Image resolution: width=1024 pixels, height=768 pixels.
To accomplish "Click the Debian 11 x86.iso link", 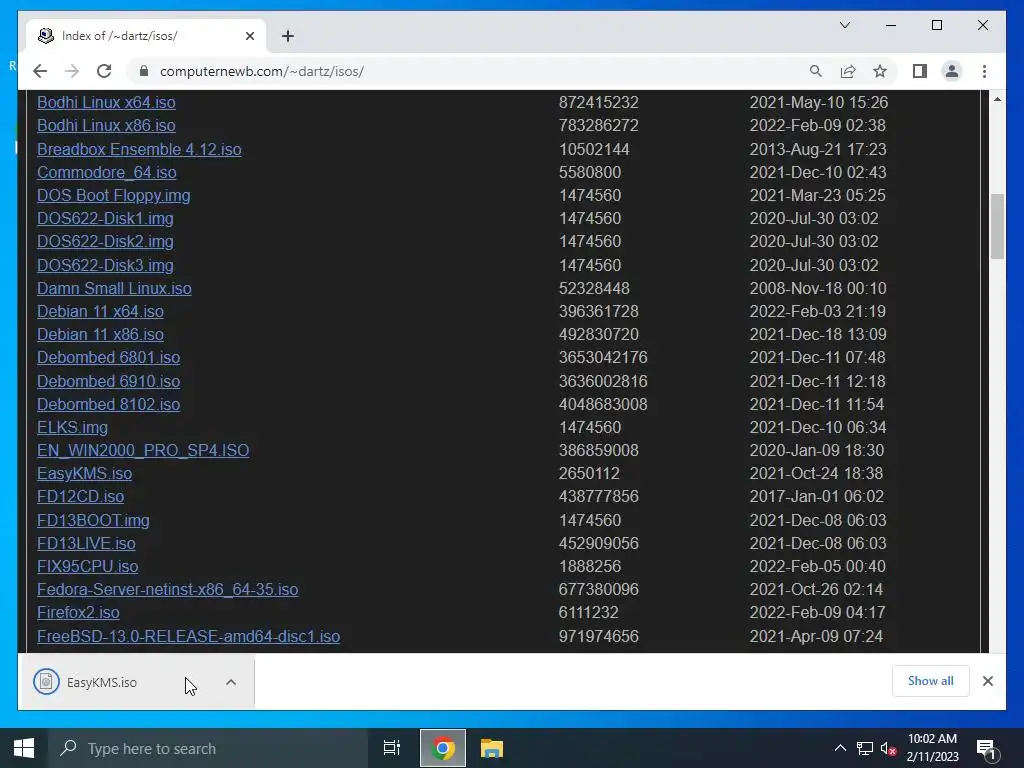I will [x=100, y=334].
